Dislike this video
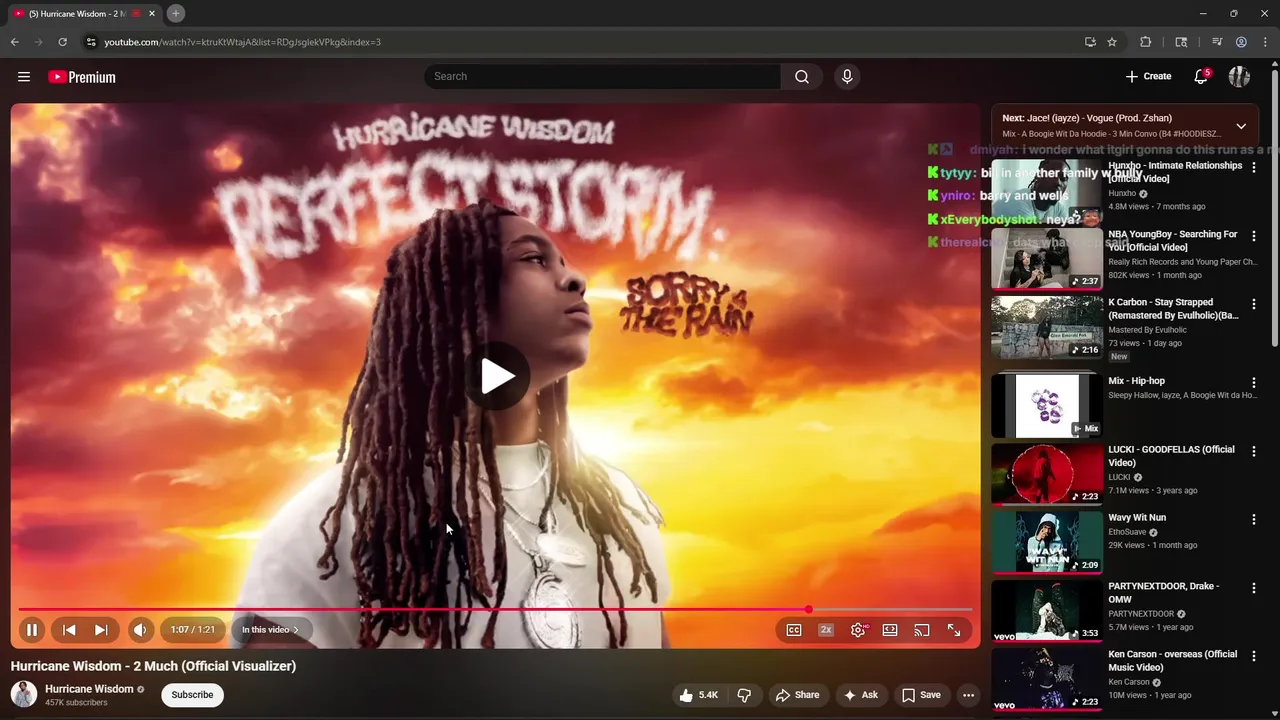 click(744, 695)
